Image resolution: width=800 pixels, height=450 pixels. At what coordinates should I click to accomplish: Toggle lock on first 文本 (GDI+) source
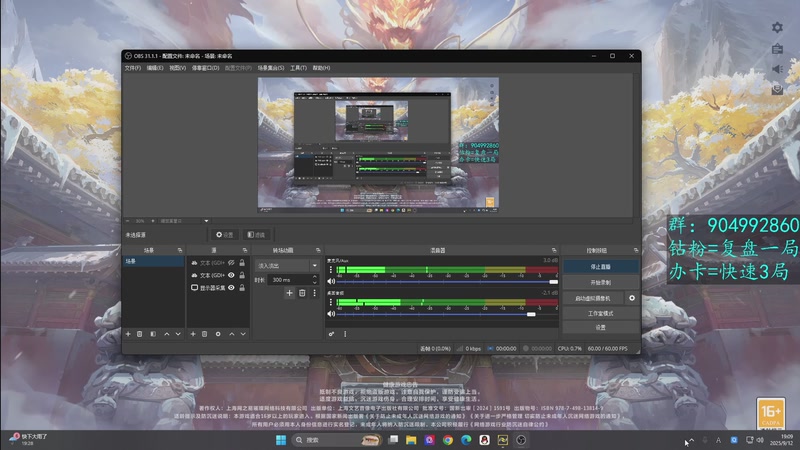click(x=242, y=263)
